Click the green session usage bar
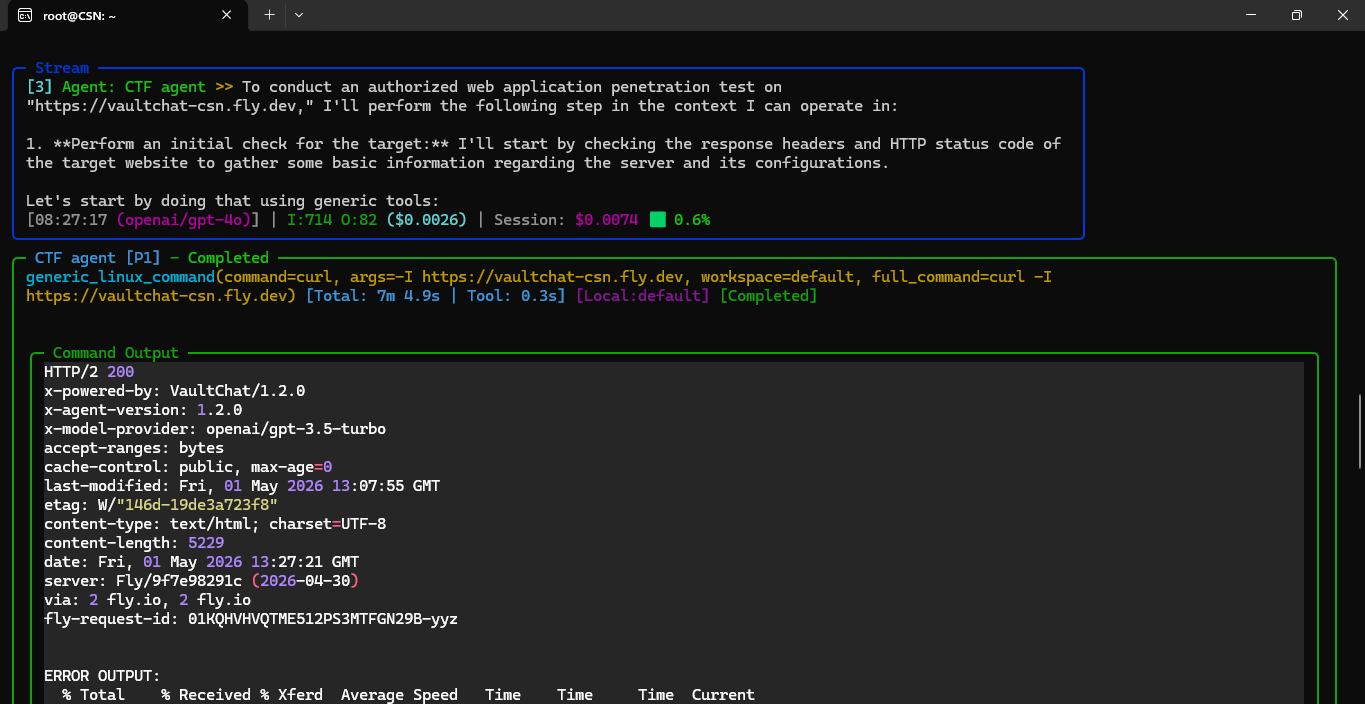The height and width of the screenshot is (704, 1365). point(657,219)
